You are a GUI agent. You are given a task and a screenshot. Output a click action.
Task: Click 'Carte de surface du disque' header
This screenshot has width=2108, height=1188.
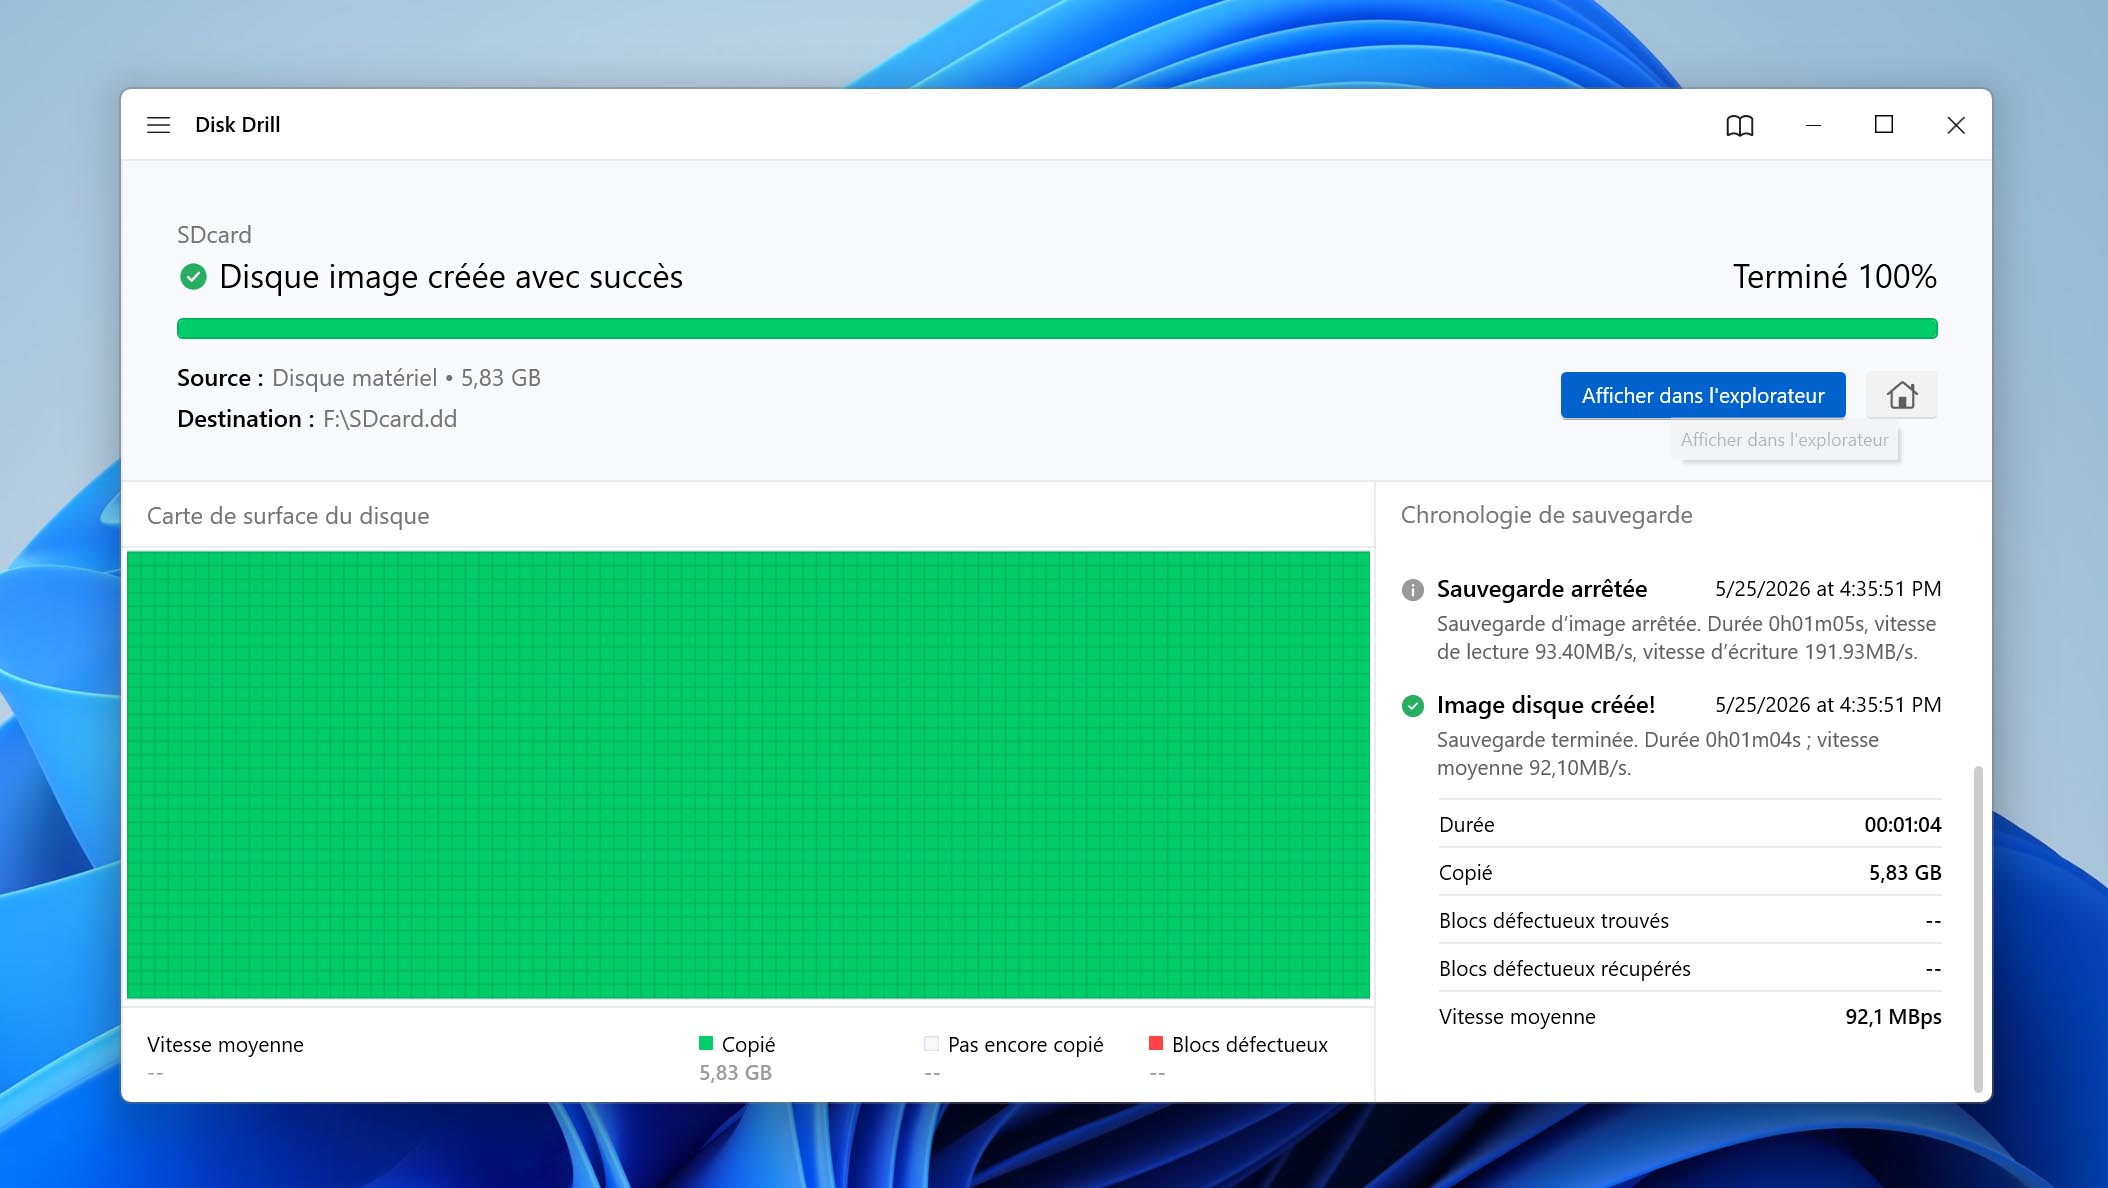(288, 516)
